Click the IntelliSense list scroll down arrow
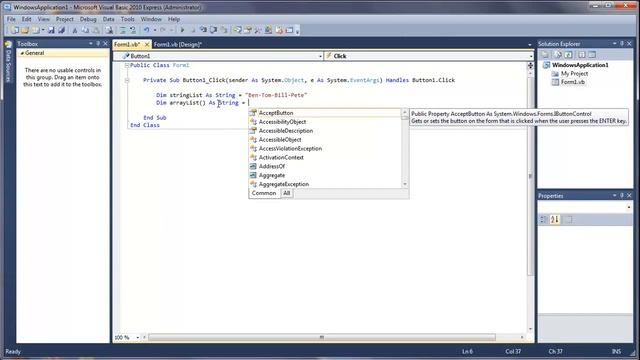Image resolution: width=640 pixels, height=360 pixels. [x=405, y=184]
